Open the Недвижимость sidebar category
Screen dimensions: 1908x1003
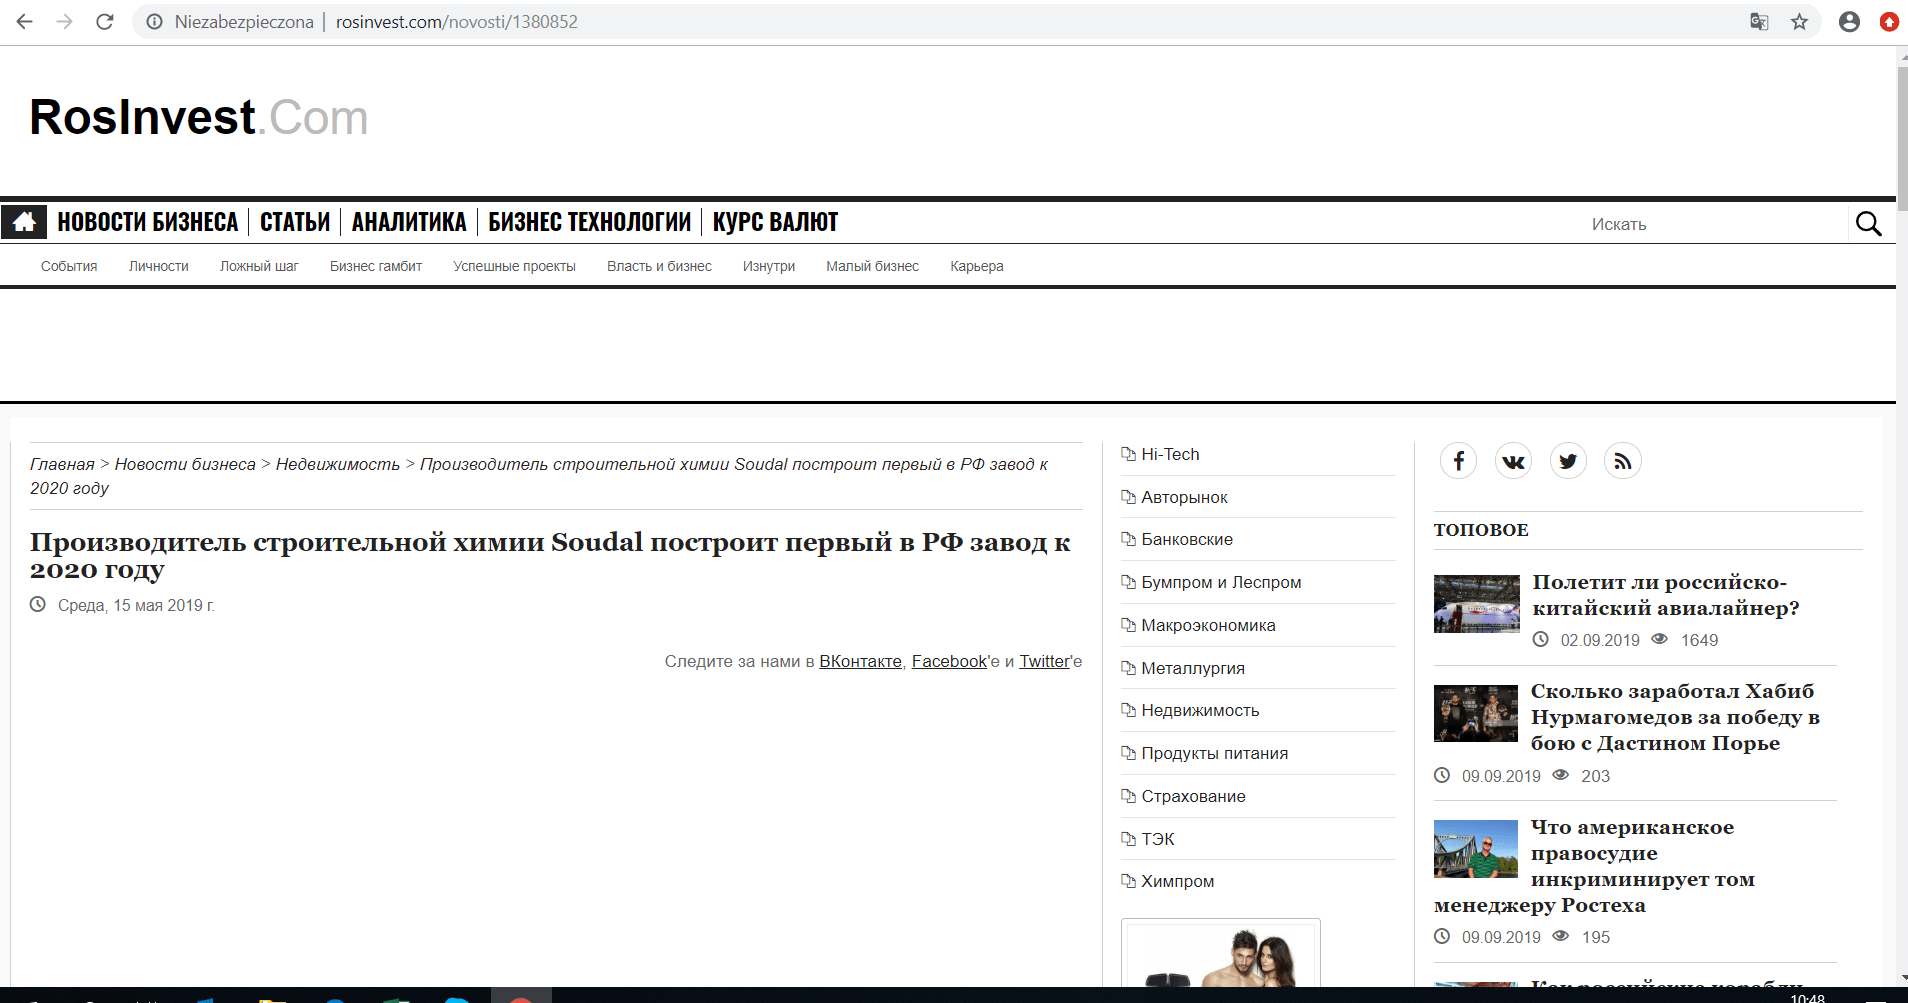point(1200,710)
